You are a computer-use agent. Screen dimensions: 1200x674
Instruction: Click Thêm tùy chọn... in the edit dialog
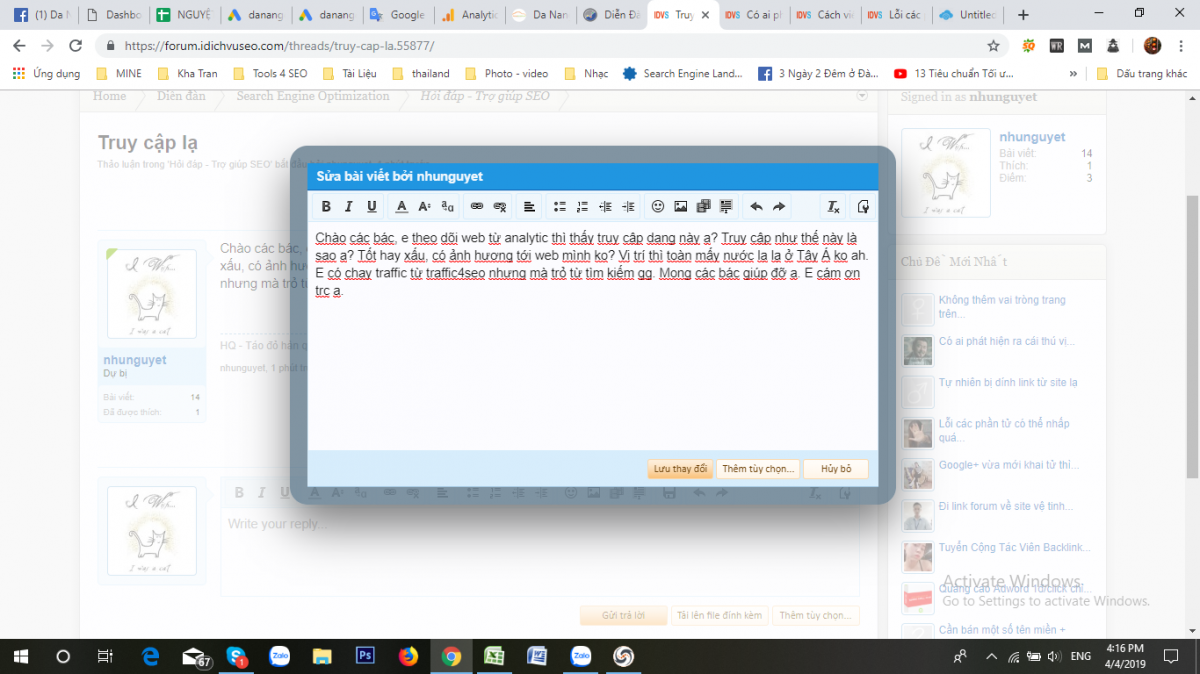758,469
